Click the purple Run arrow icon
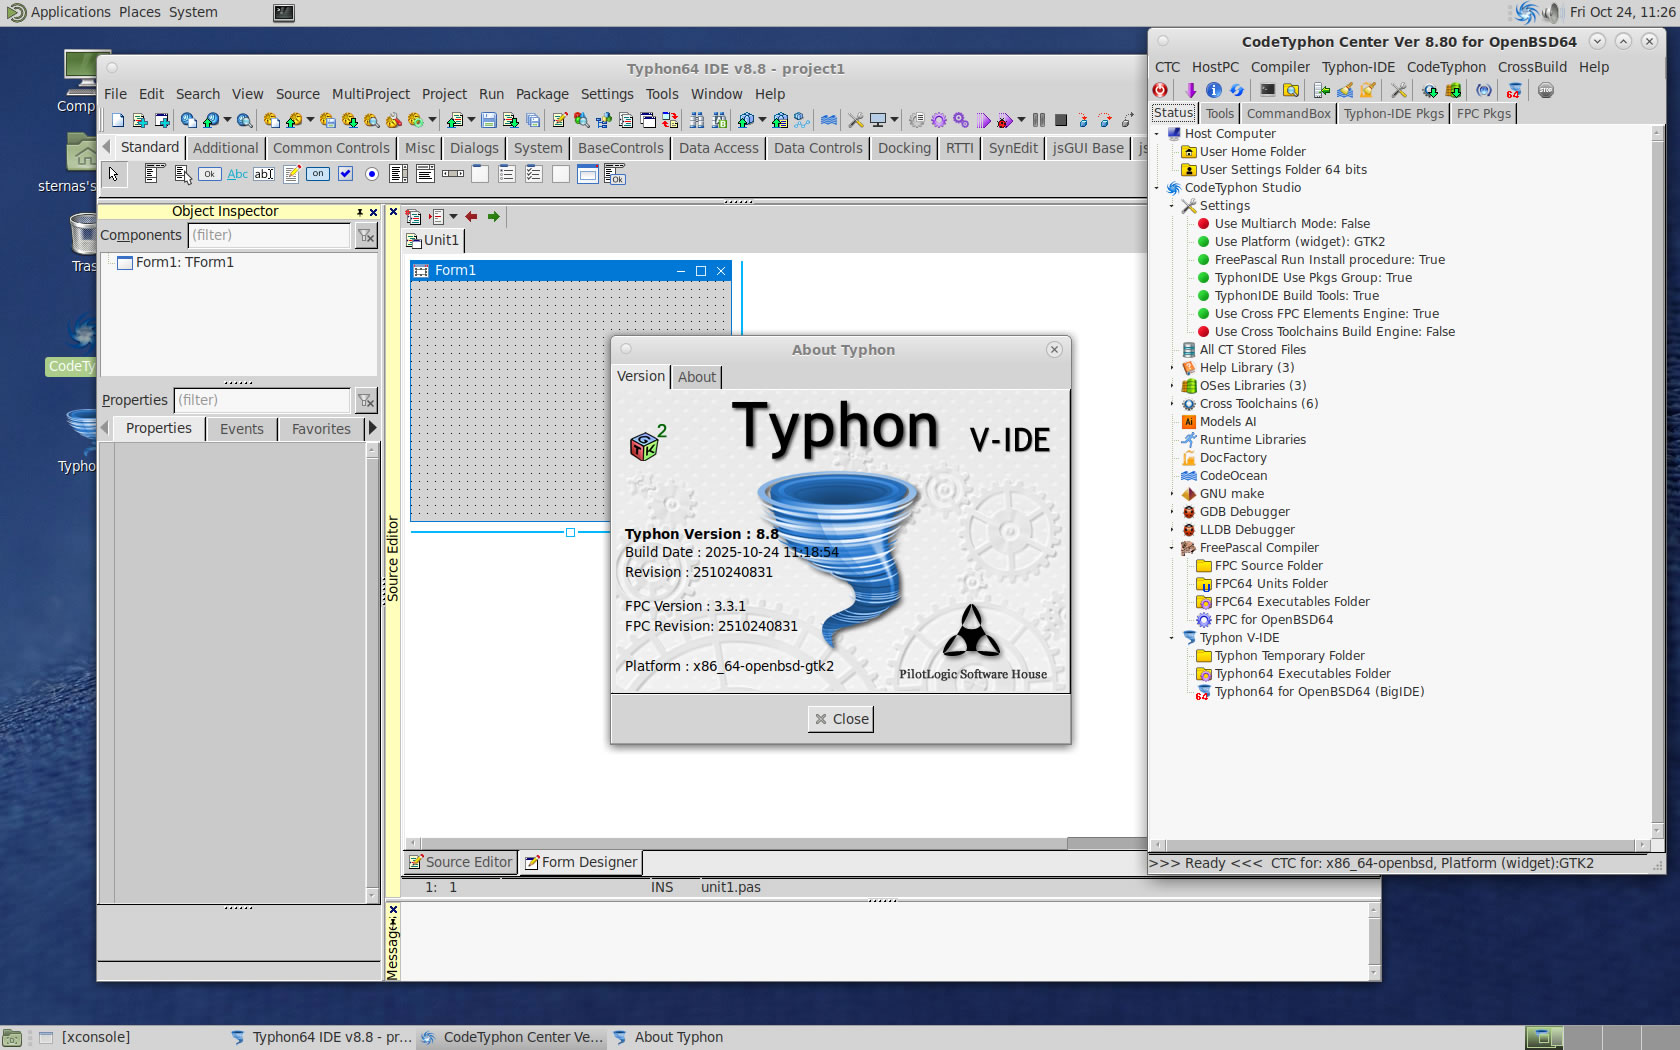 984,121
